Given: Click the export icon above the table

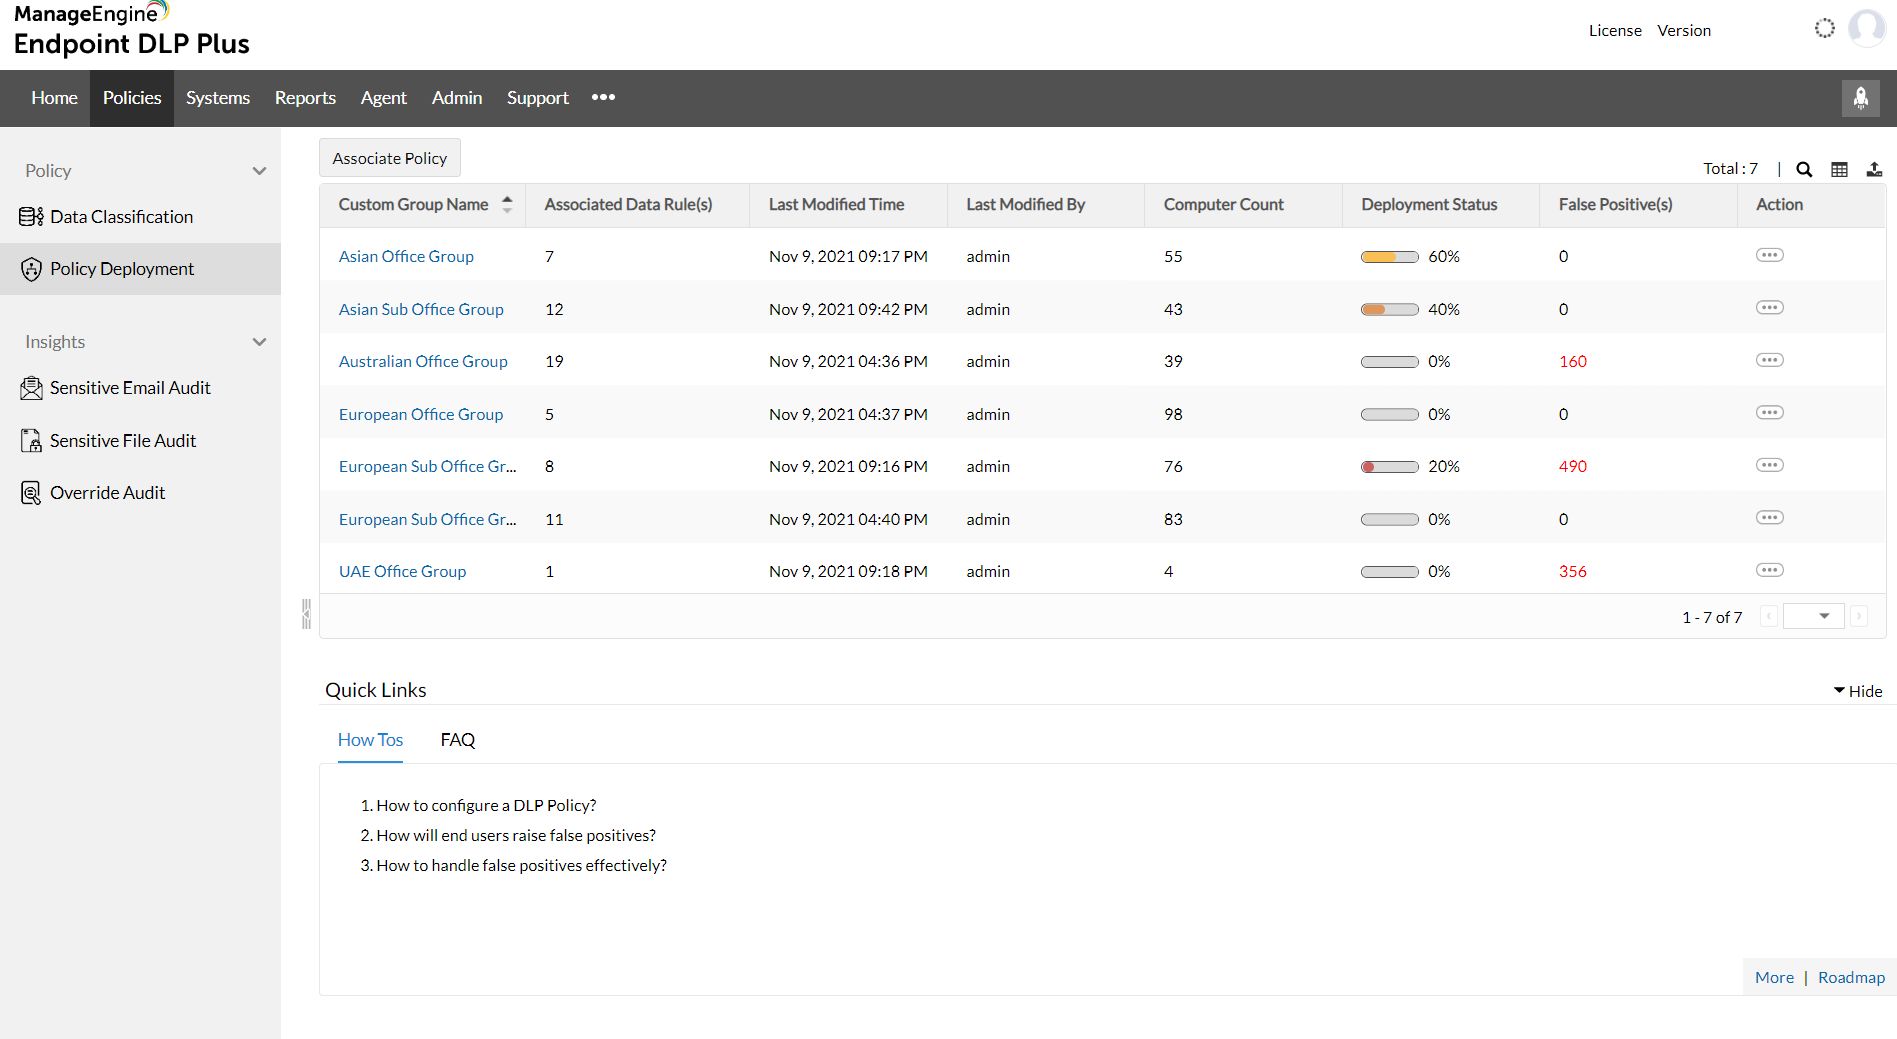Looking at the screenshot, I should 1874,169.
